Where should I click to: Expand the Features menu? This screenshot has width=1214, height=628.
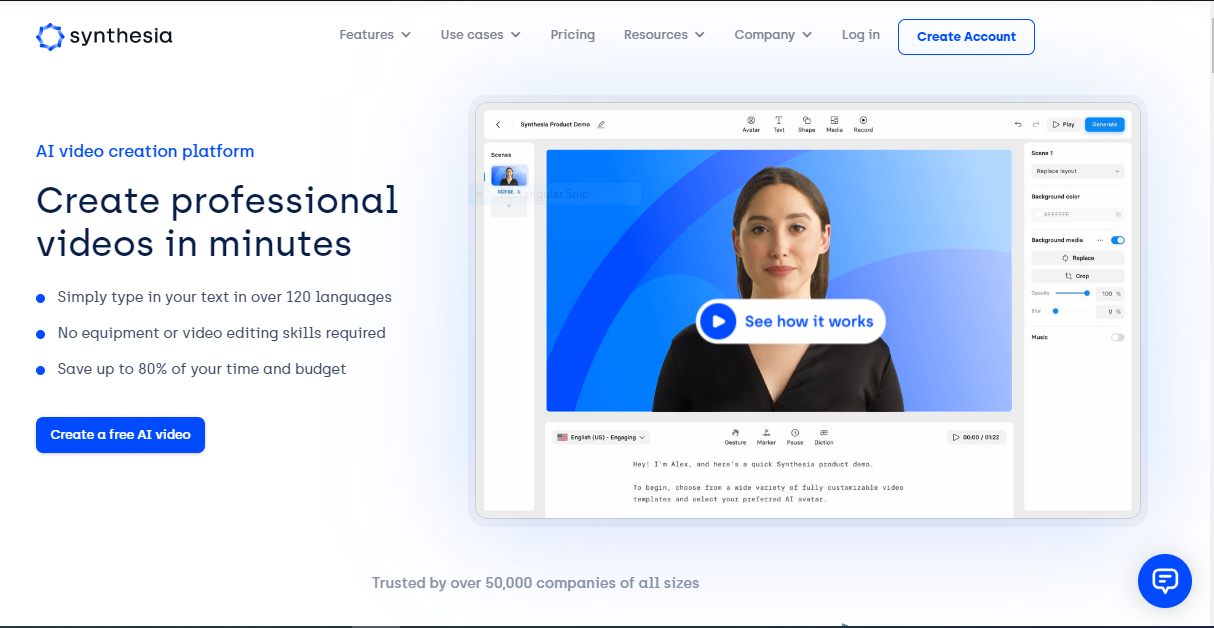[x=375, y=35]
